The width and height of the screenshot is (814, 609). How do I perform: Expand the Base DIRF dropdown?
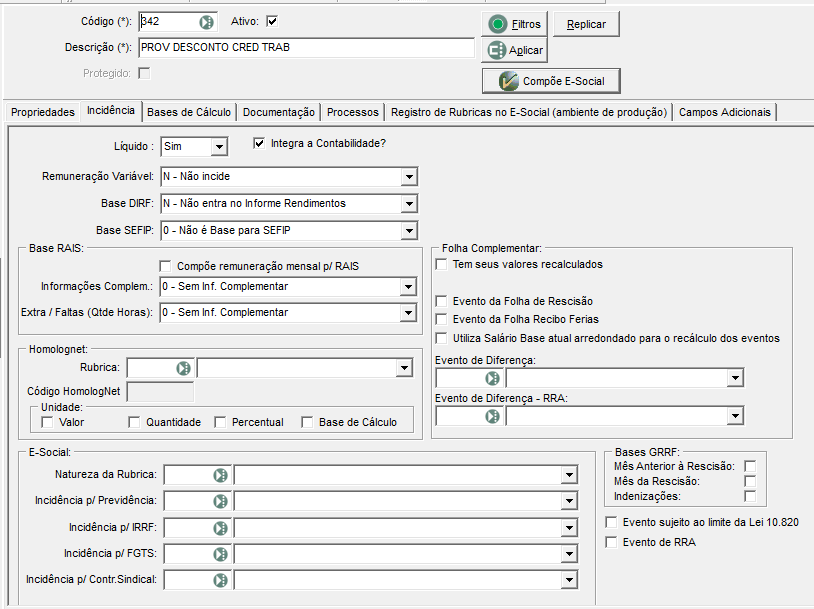point(409,204)
